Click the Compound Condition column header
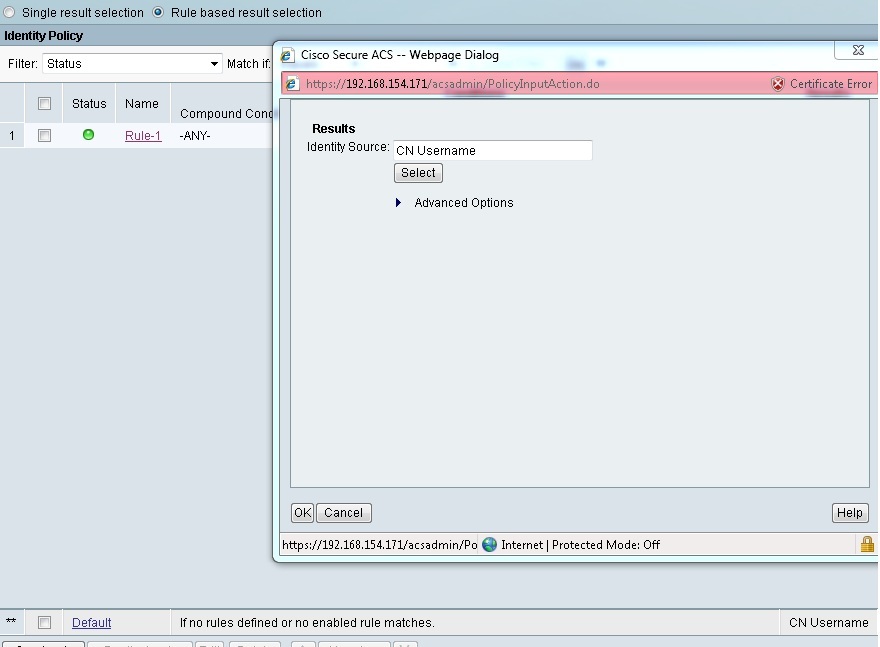This screenshot has height=647, width=880. pyautogui.click(x=226, y=113)
